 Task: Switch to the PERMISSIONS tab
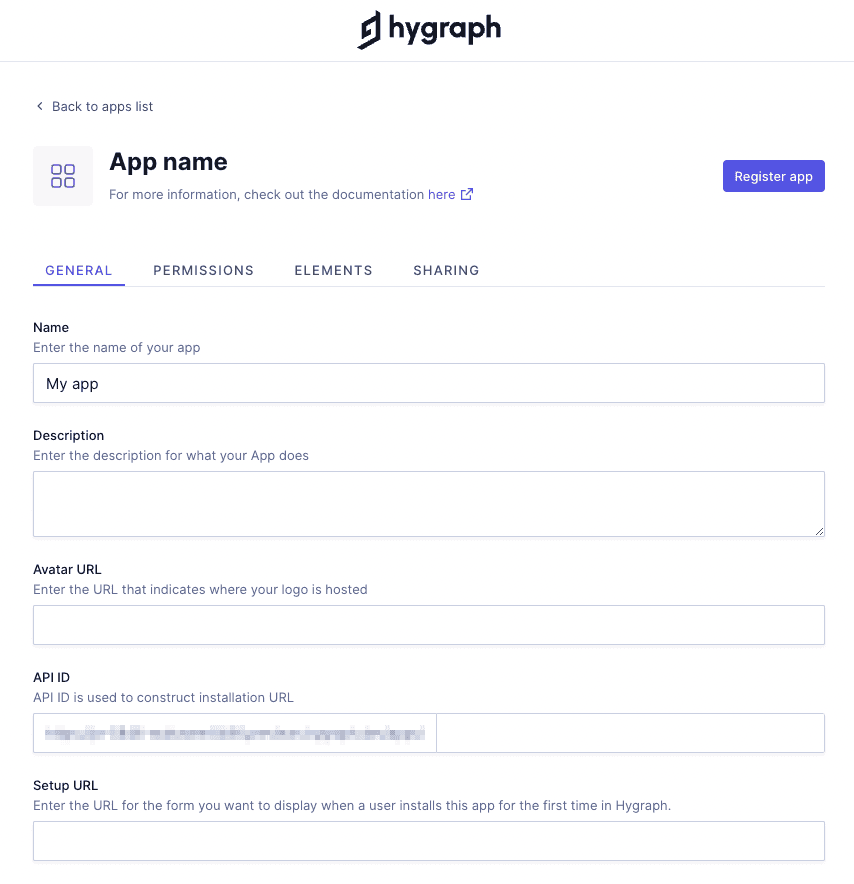(x=203, y=270)
